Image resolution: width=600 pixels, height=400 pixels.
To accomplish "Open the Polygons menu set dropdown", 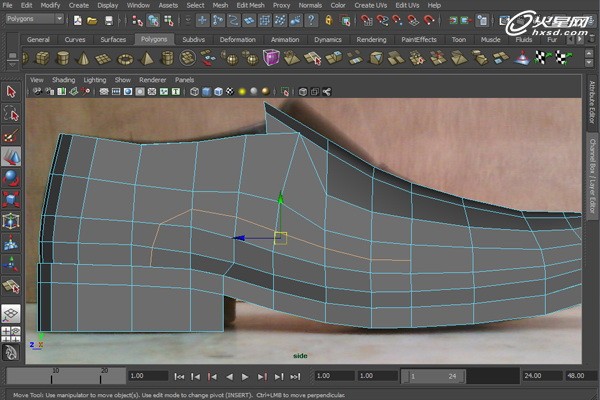I will [x=34, y=19].
